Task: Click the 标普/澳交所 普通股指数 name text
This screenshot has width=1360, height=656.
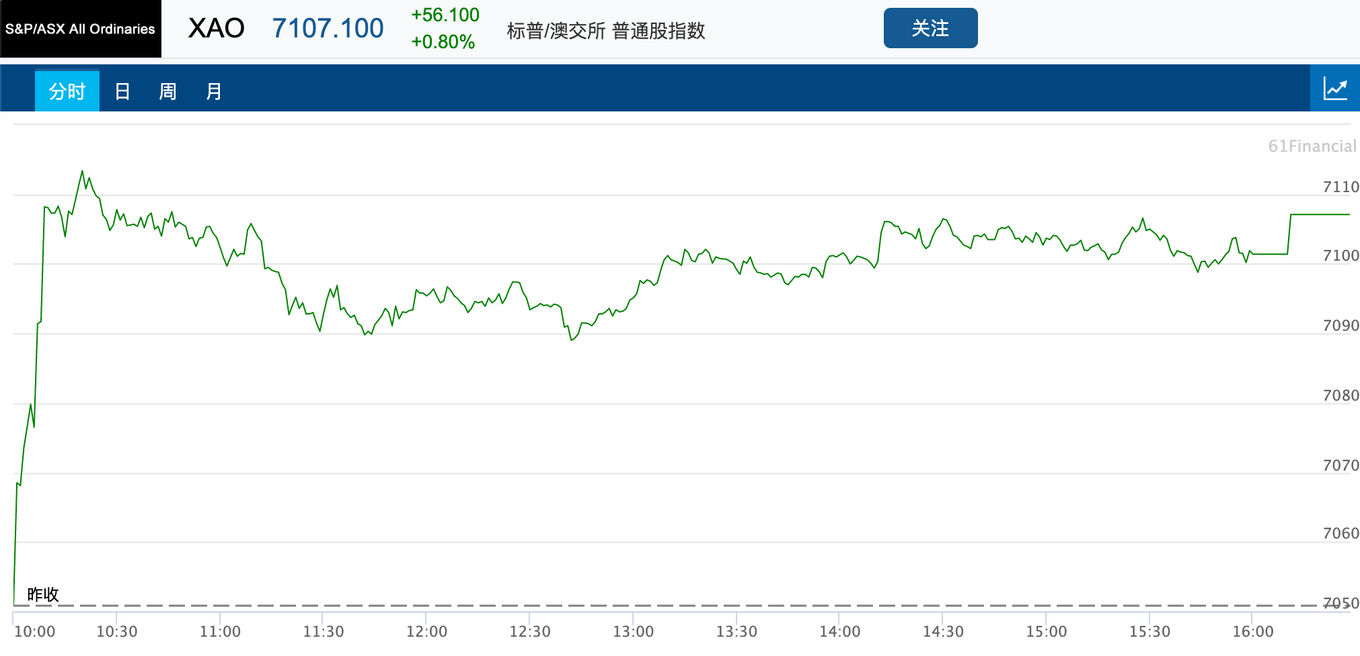Action: 606,30
